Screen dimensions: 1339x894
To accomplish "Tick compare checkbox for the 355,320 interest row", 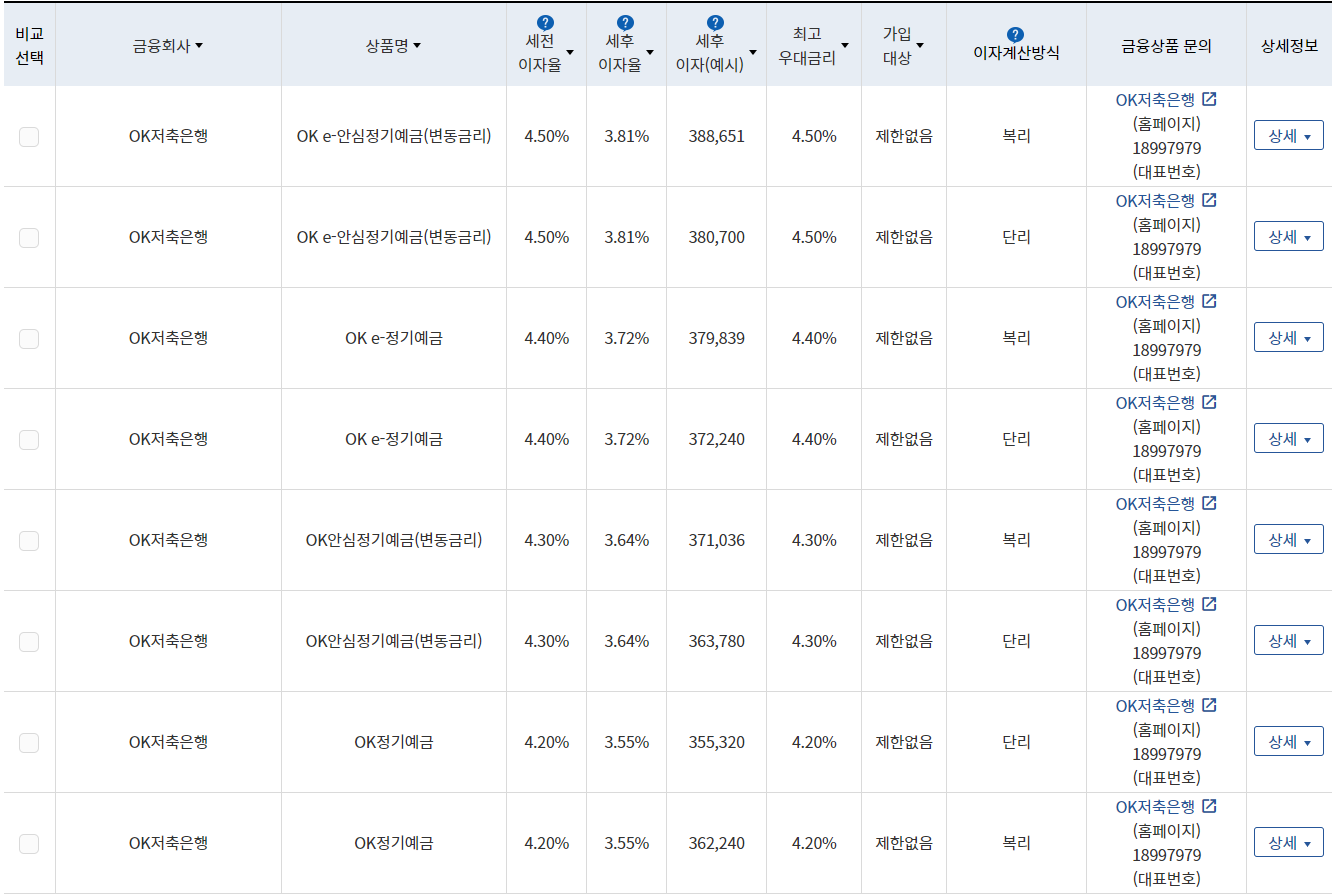I will tap(29, 743).
